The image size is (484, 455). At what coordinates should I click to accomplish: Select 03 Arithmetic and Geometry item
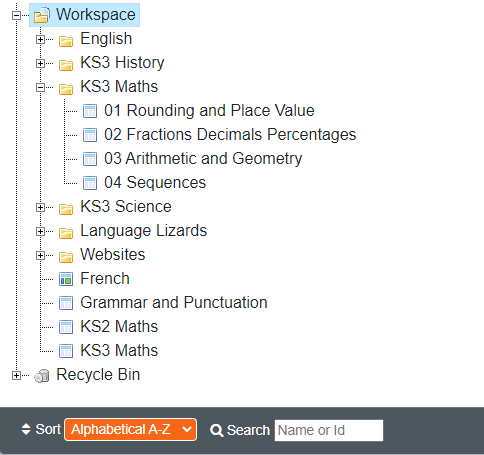(x=203, y=159)
